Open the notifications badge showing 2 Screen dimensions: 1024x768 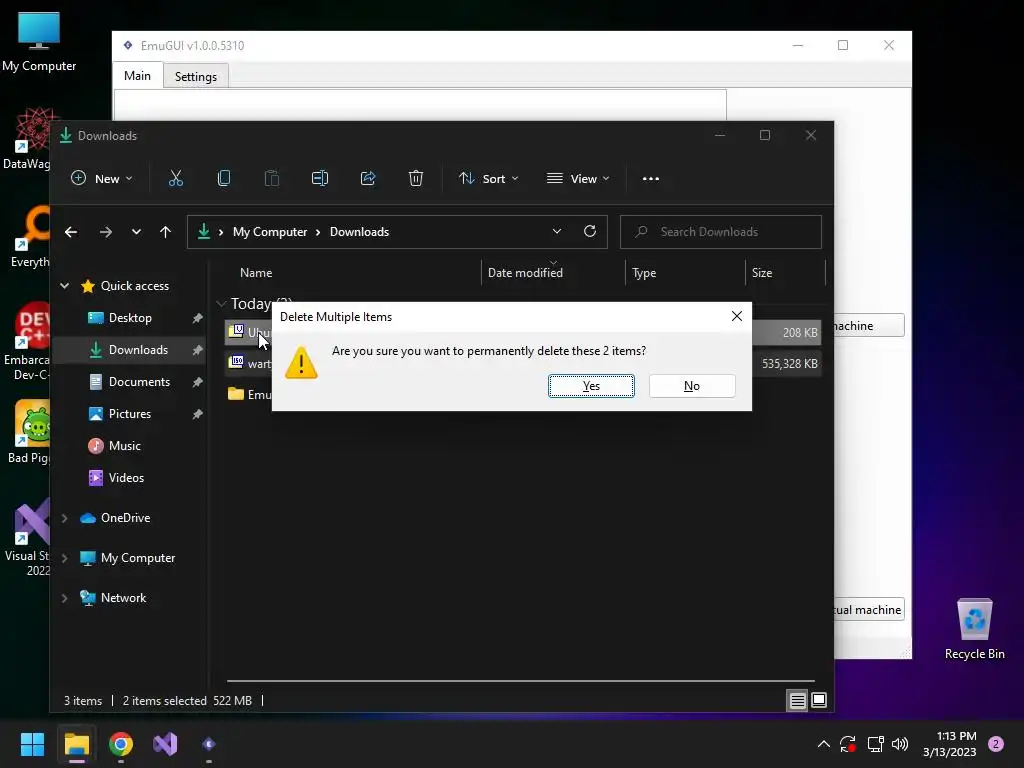pos(996,744)
